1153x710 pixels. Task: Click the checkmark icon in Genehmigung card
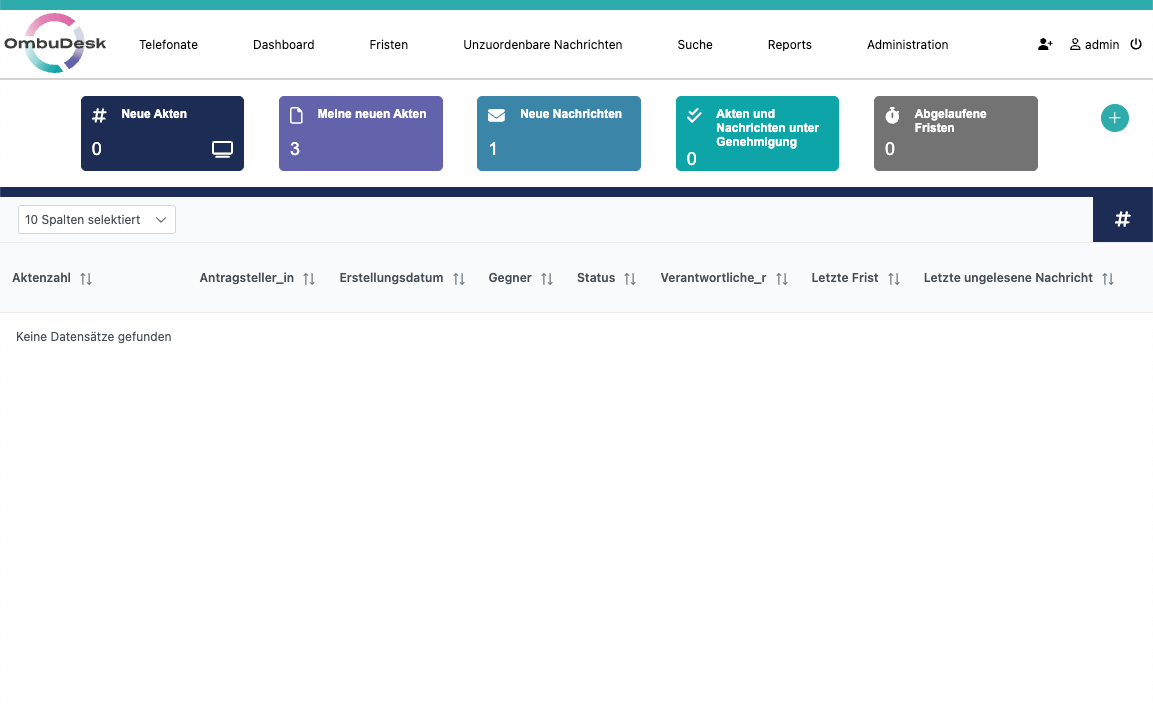(694, 115)
